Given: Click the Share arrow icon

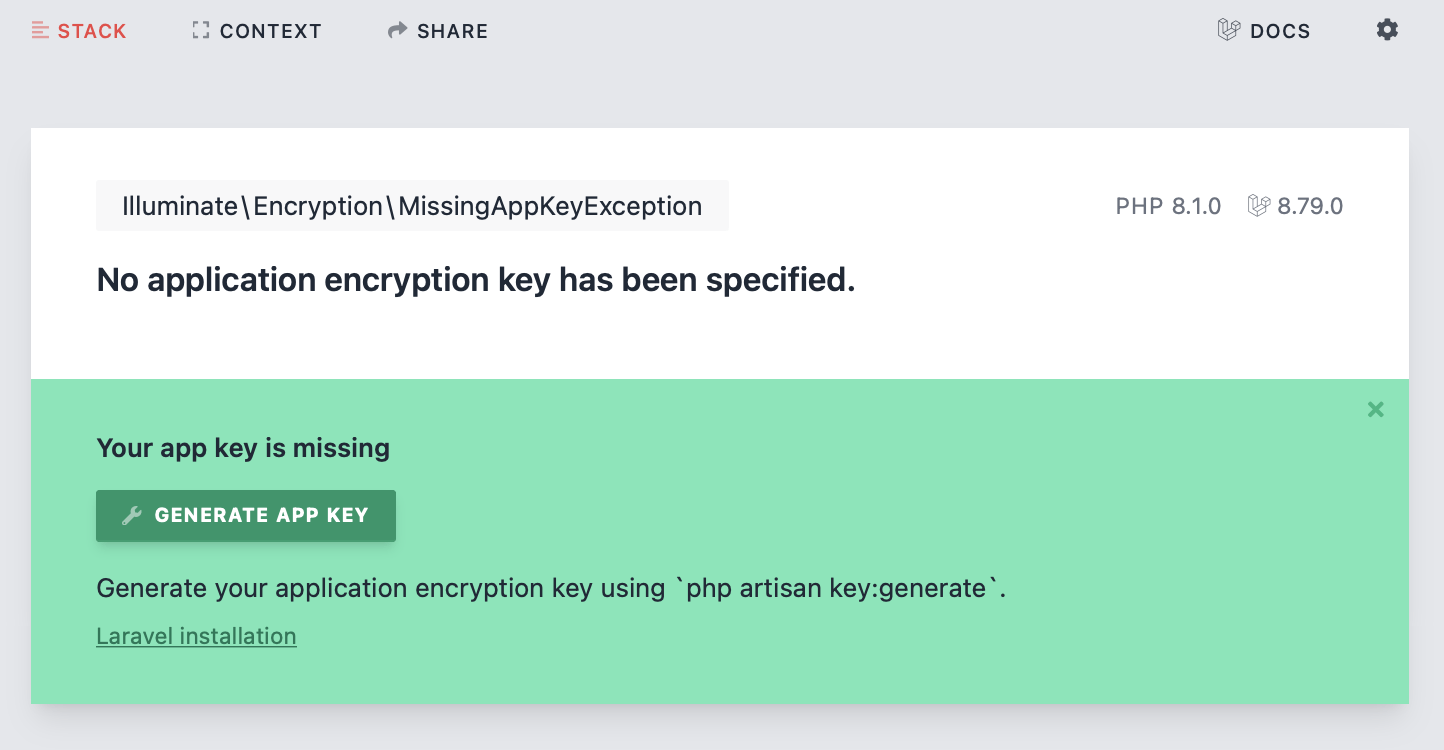Looking at the screenshot, I should 398,31.
